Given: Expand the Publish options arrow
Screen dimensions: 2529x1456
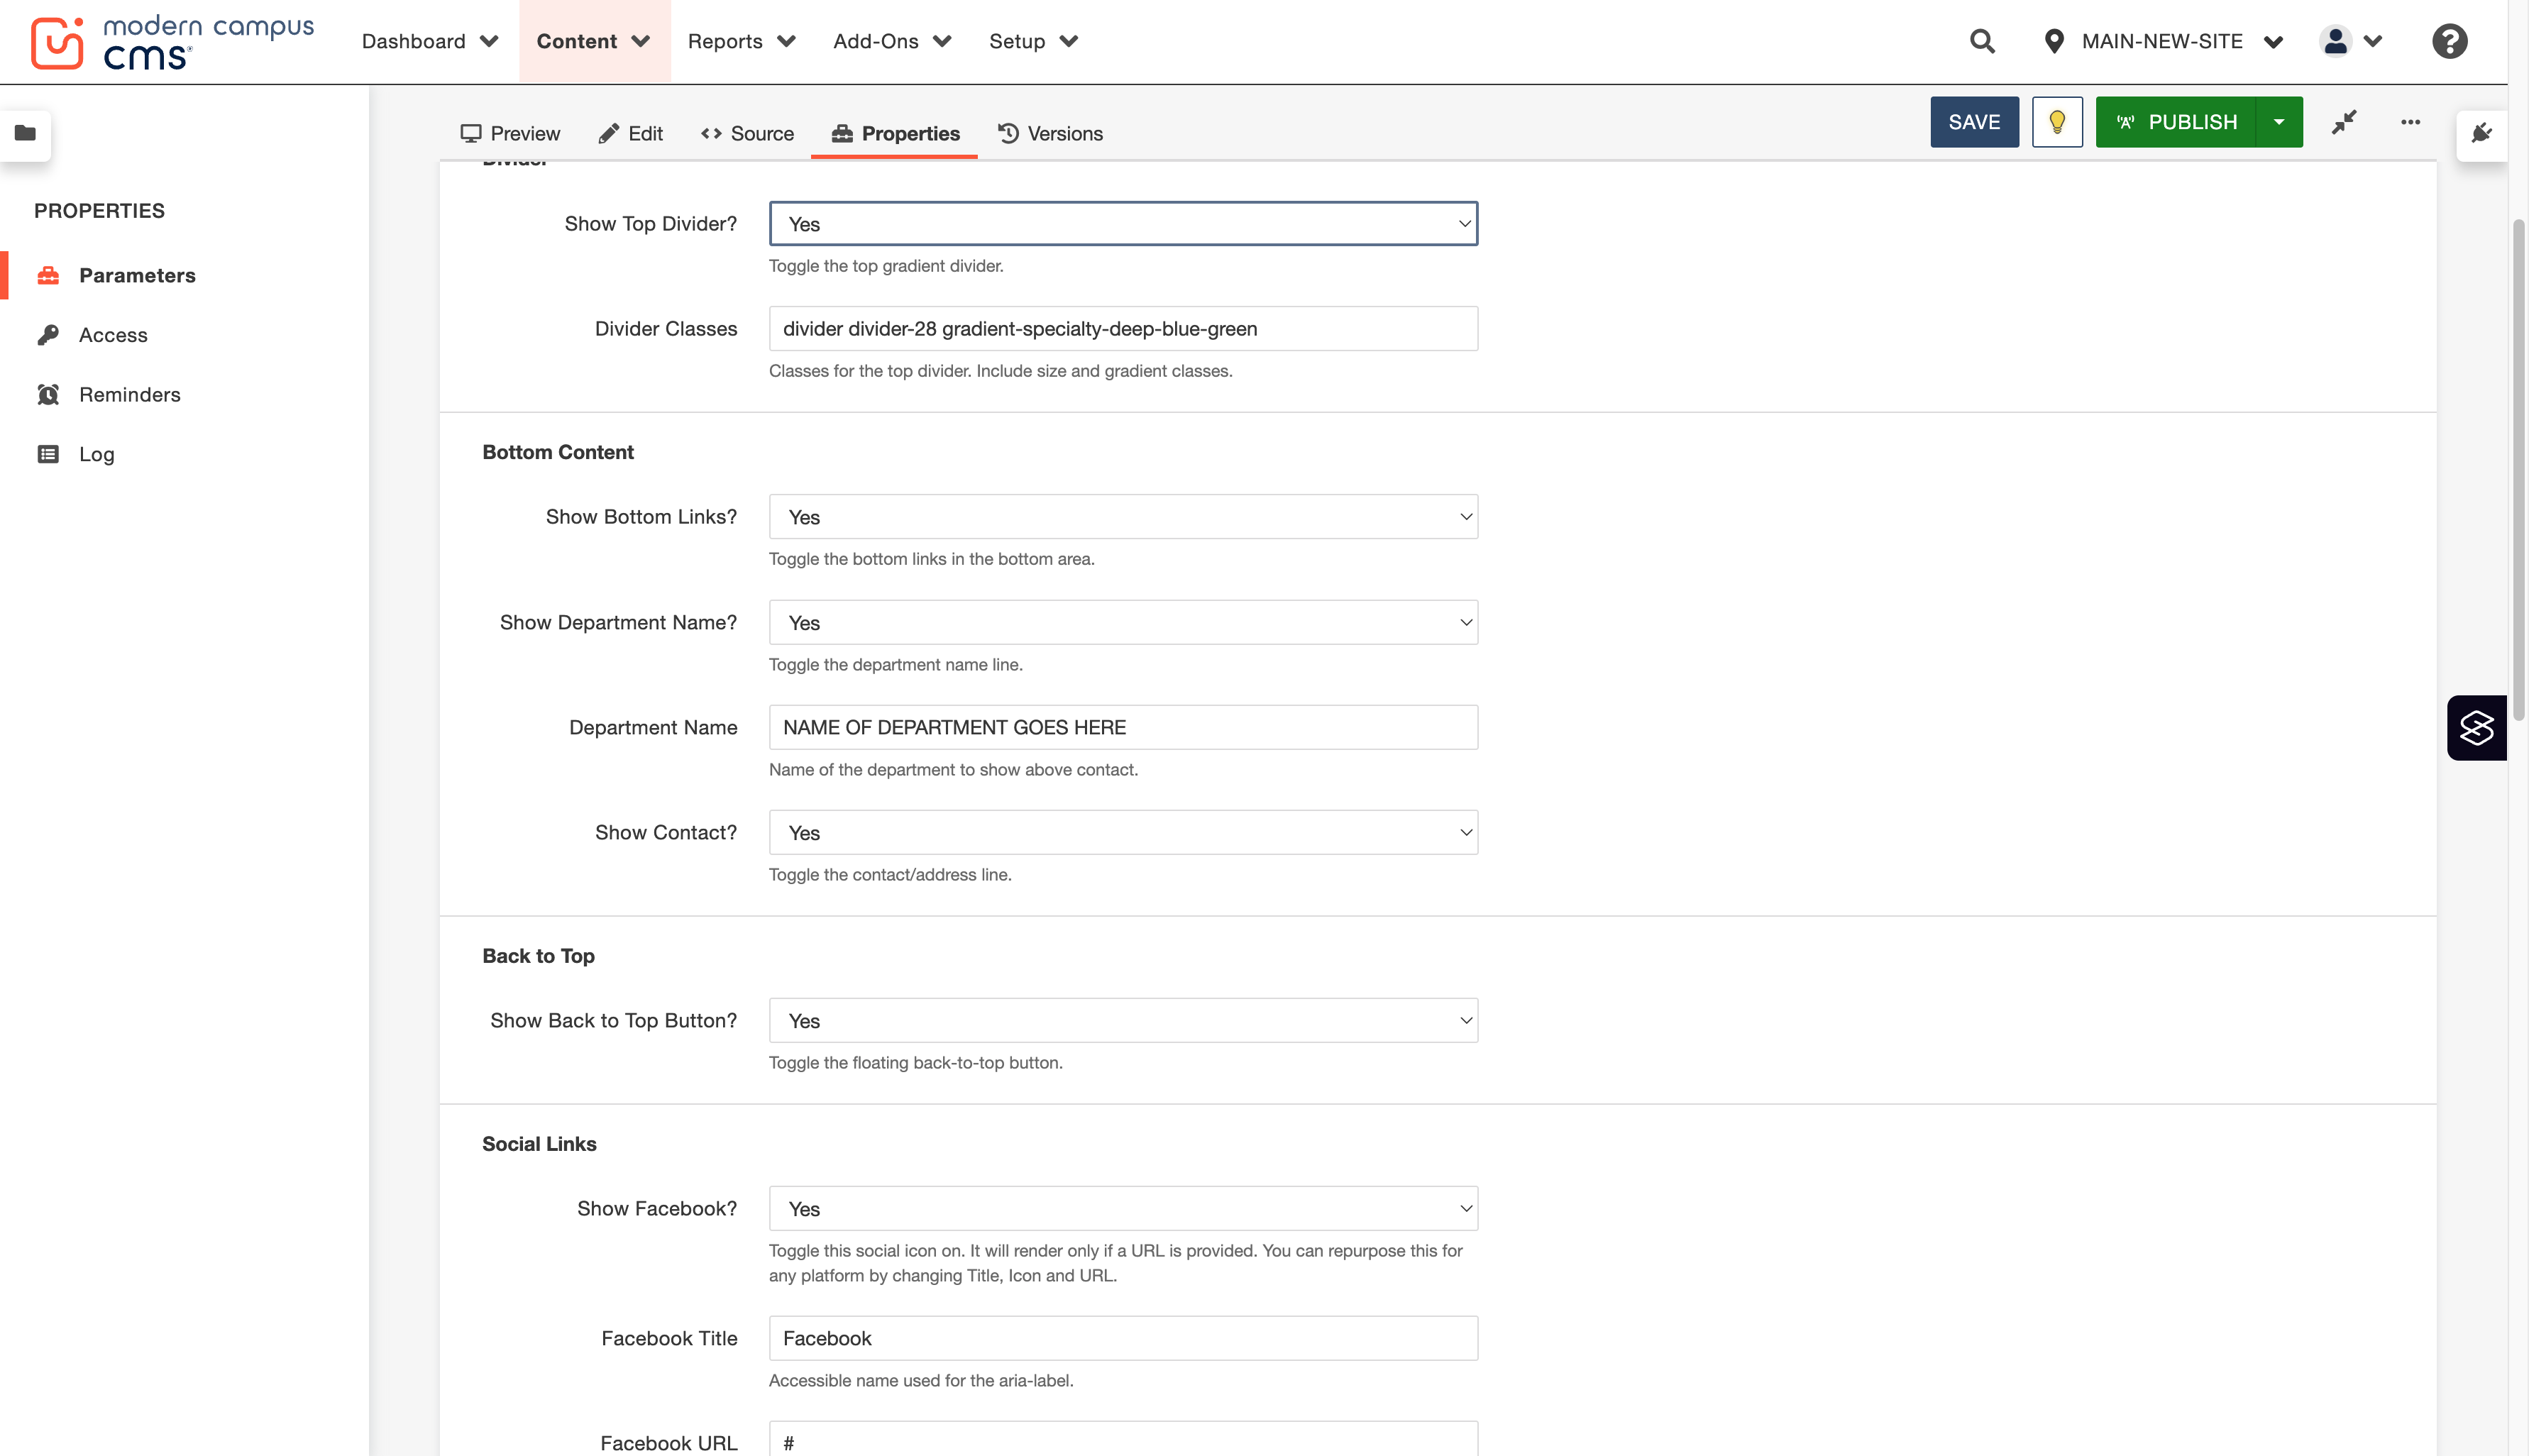Looking at the screenshot, I should tap(2279, 122).
